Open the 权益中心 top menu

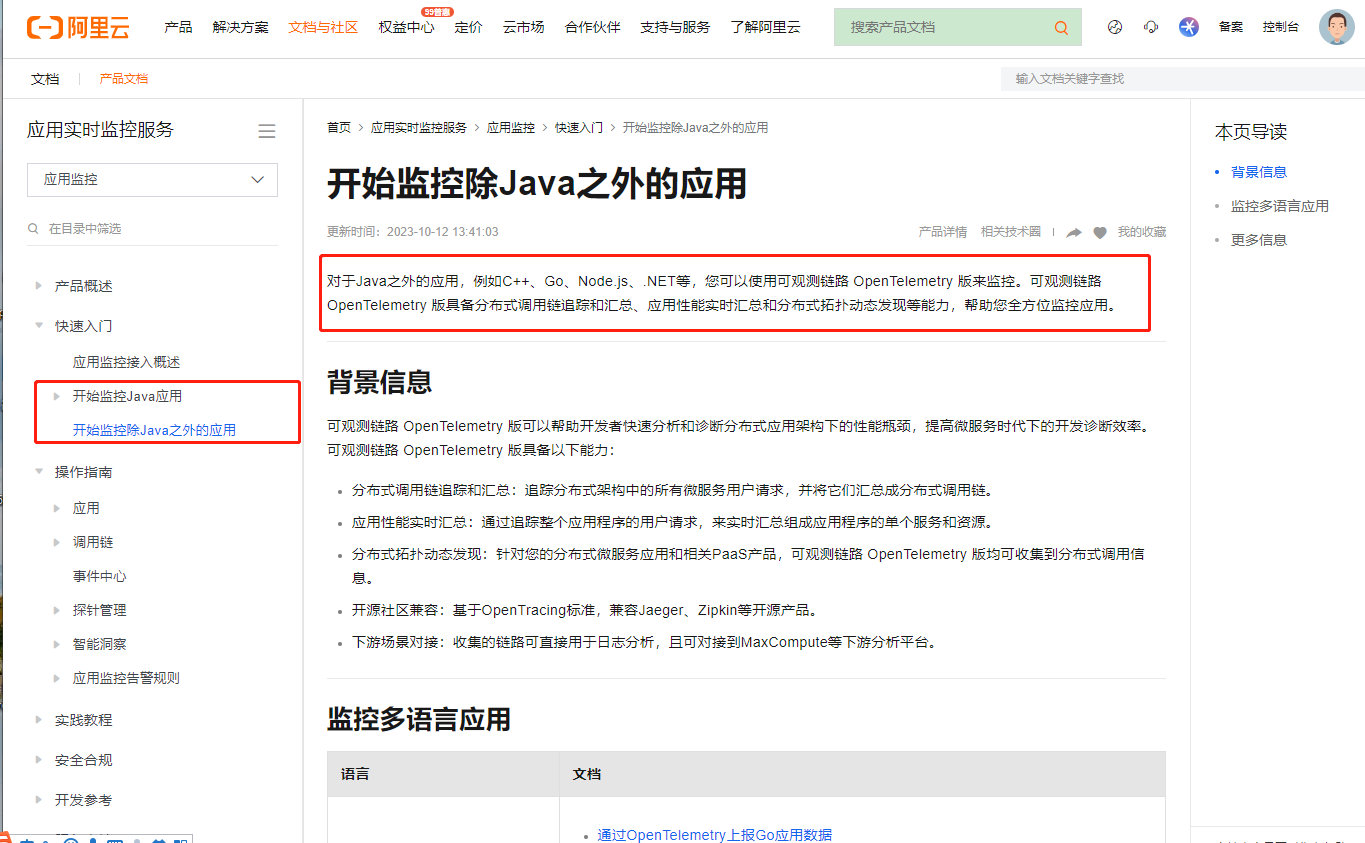coord(406,27)
